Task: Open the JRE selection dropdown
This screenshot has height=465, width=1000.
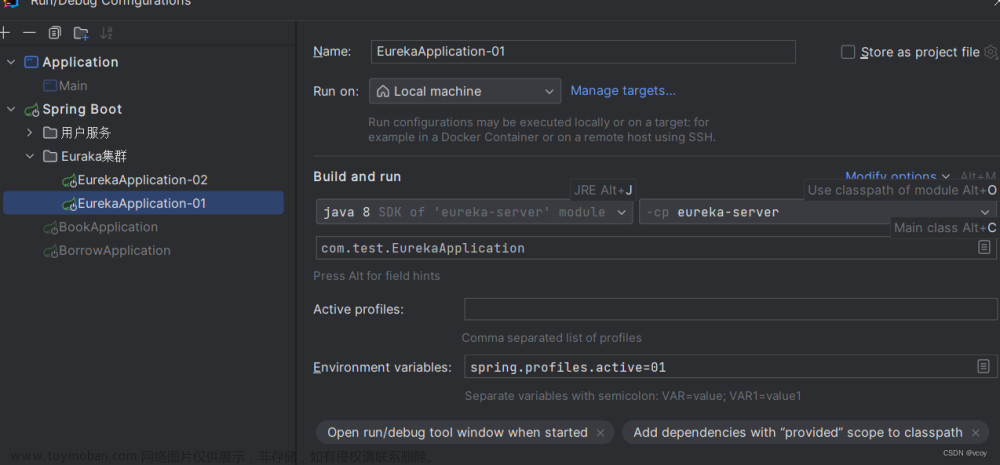Action: tap(474, 212)
